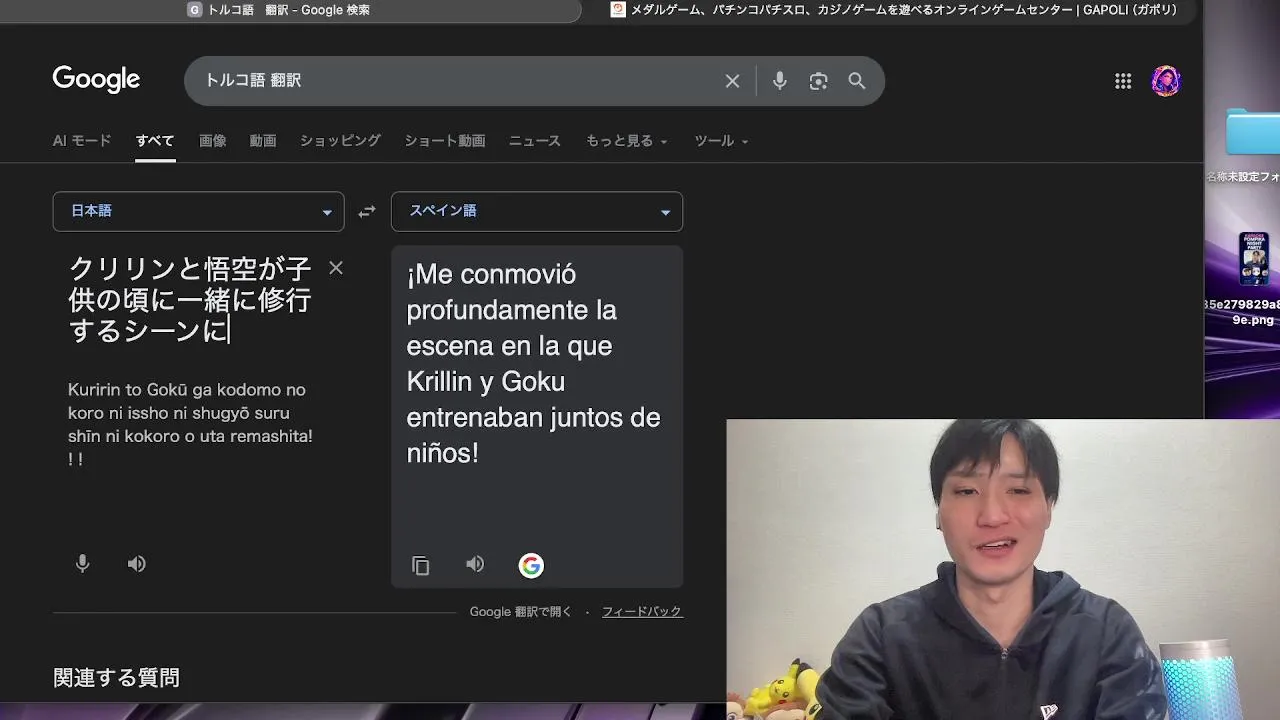Image resolution: width=1280 pixels, height=720 pixels.
Task: Listen to the Spanish translation
Action: [x=475, y=564]
